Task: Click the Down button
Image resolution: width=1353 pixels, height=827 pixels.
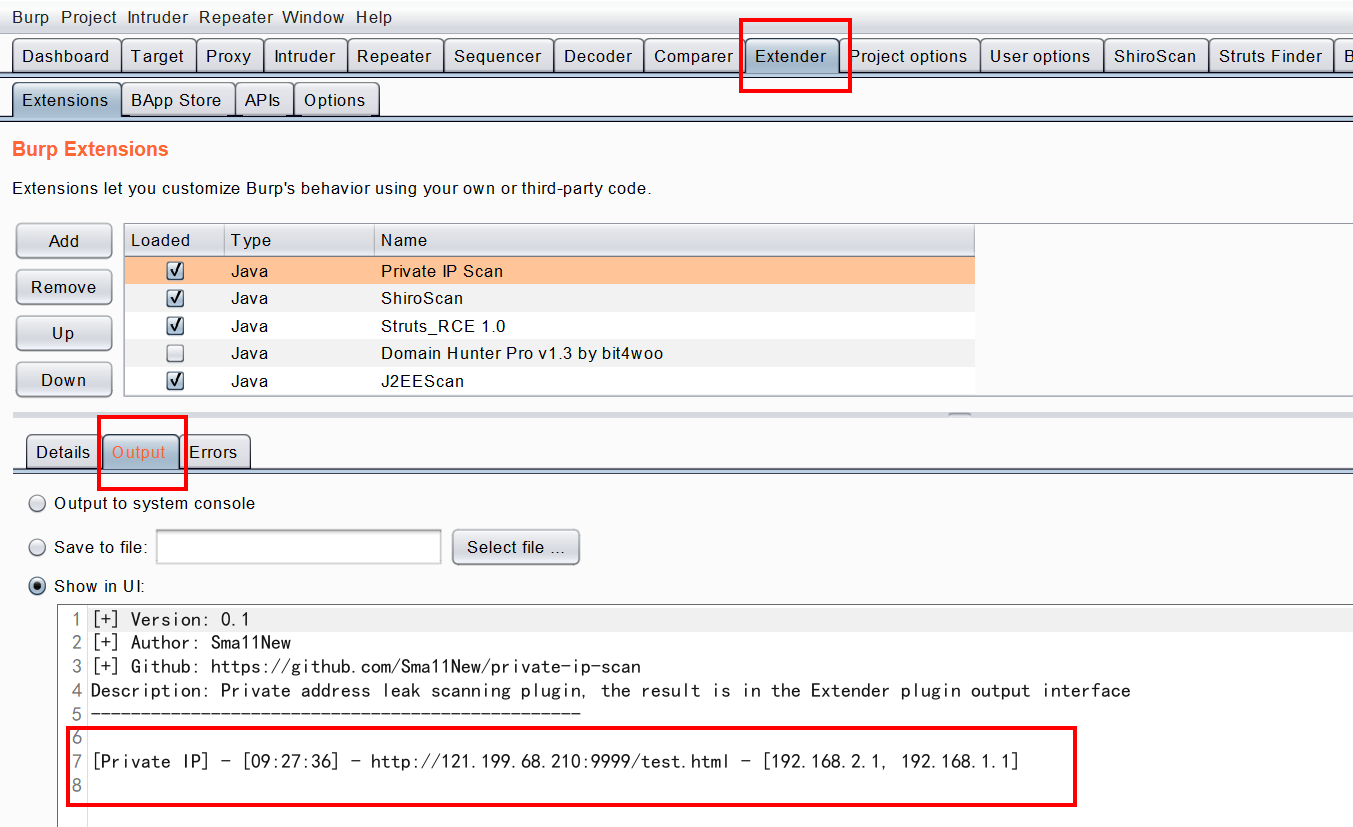Action: pos(64,380)
